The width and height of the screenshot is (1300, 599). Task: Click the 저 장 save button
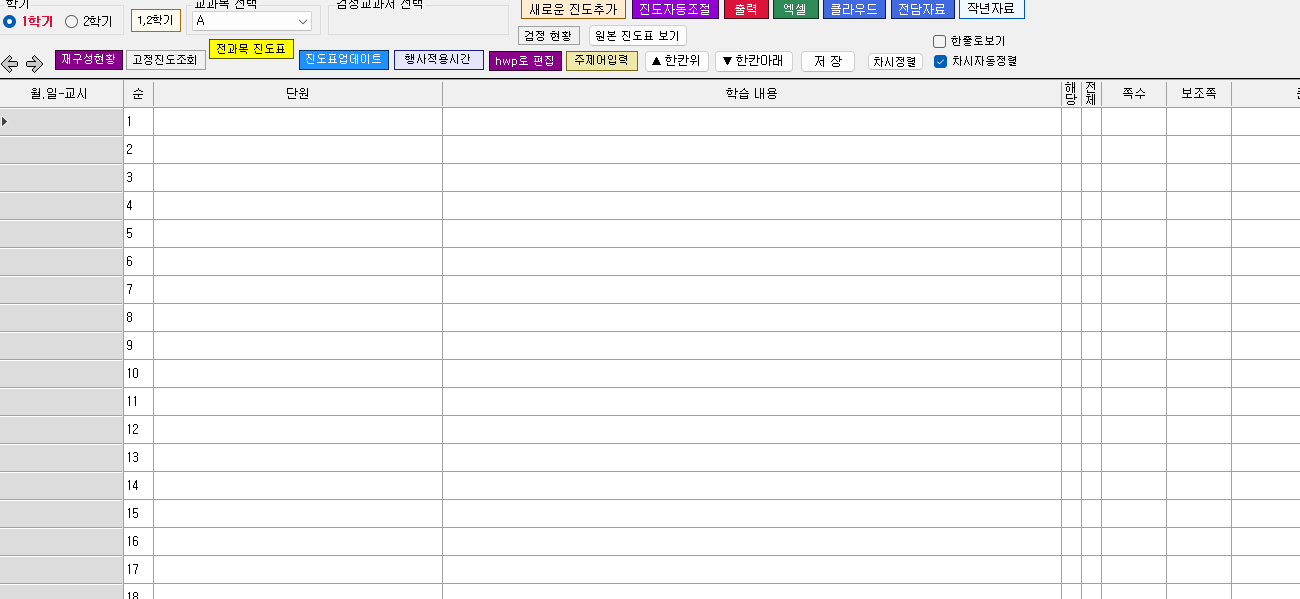827,61
